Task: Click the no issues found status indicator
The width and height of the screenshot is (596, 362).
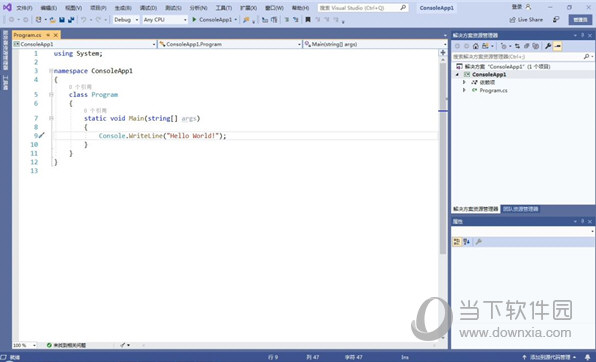Action: pyautogui.click(x=67, y=345)
